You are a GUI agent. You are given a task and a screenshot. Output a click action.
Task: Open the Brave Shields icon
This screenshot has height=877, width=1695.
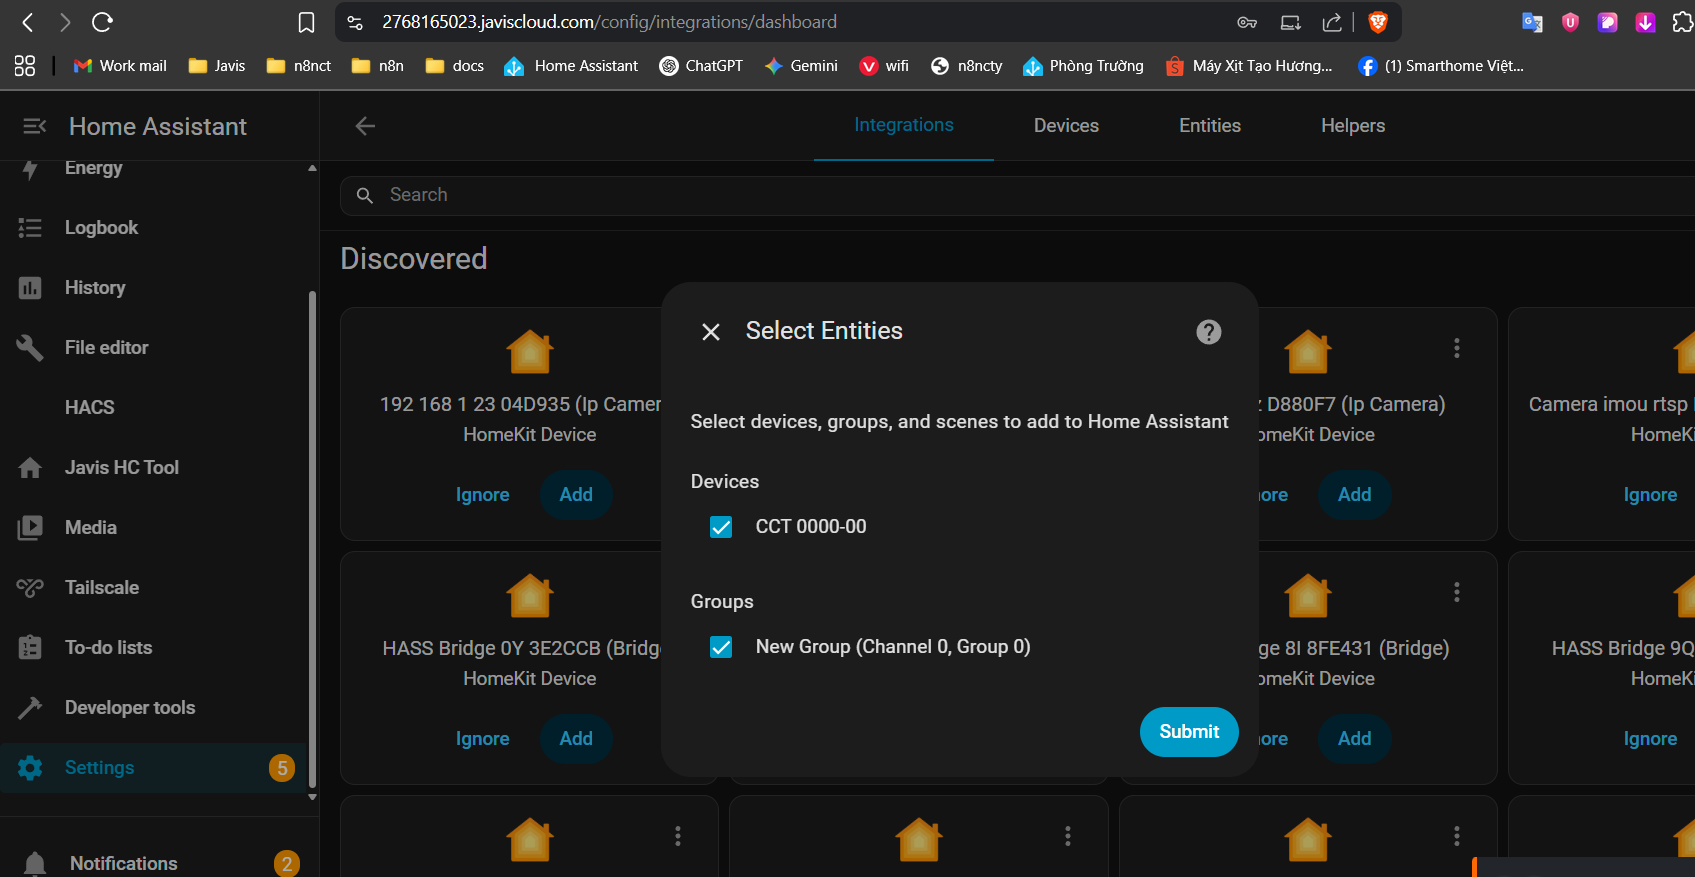(x=1378, y=22)
